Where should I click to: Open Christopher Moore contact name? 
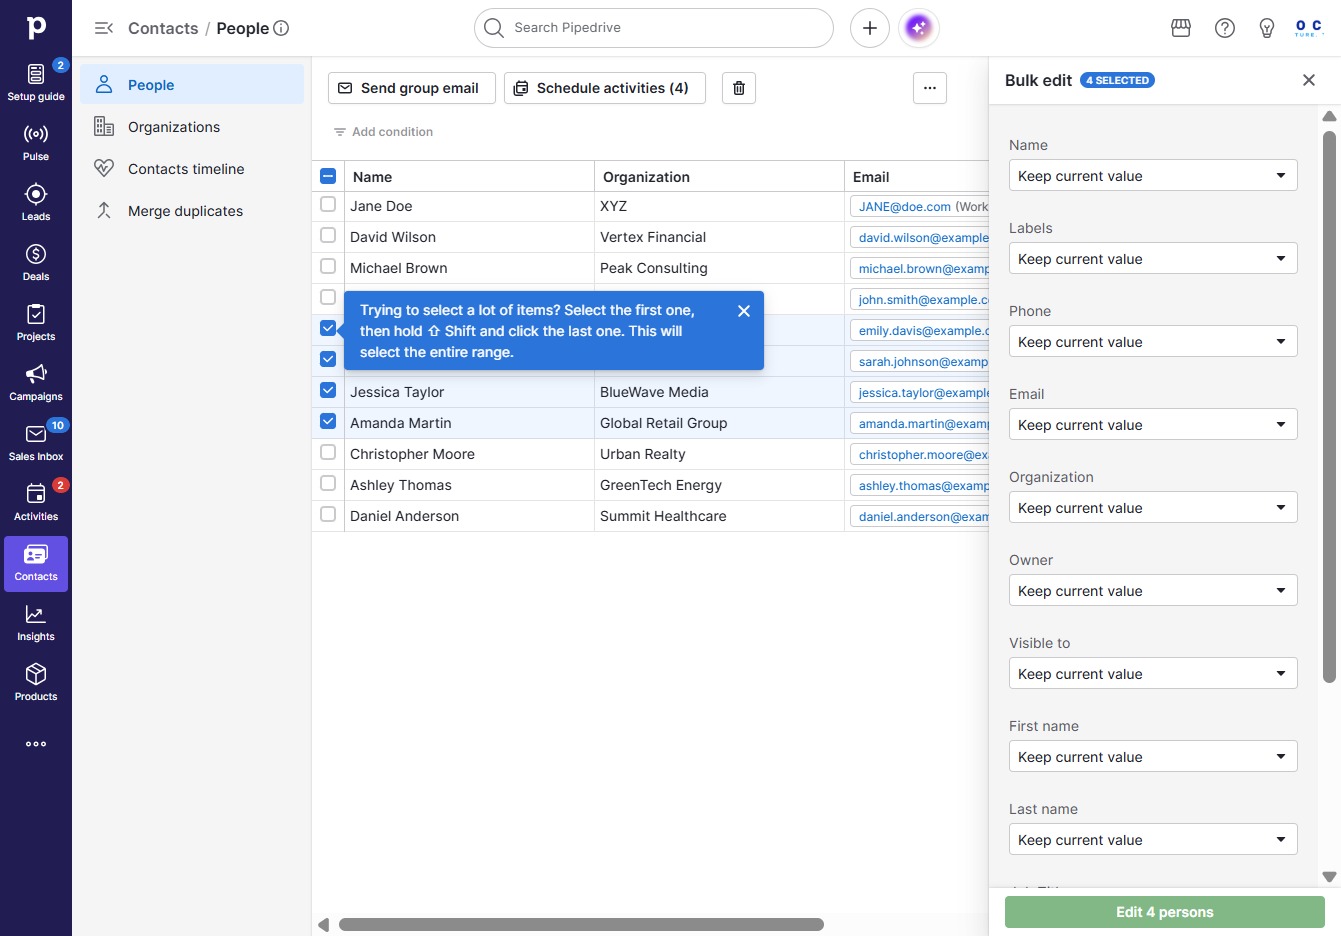[412, 454]
